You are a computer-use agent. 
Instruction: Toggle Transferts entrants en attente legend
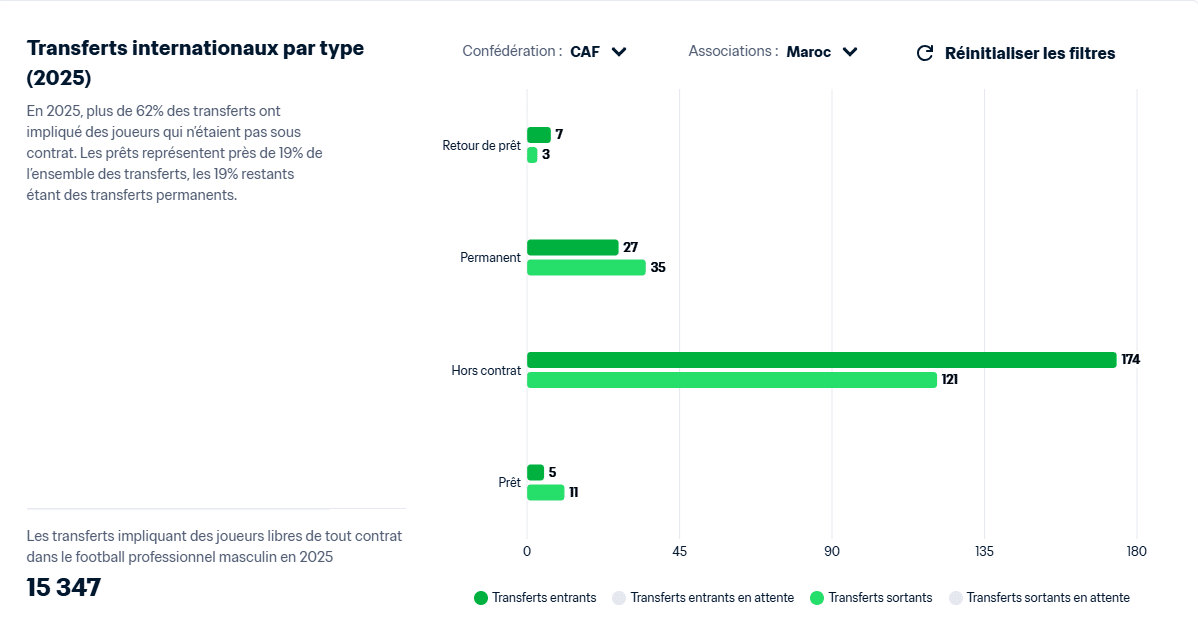(x=712, y=598)
